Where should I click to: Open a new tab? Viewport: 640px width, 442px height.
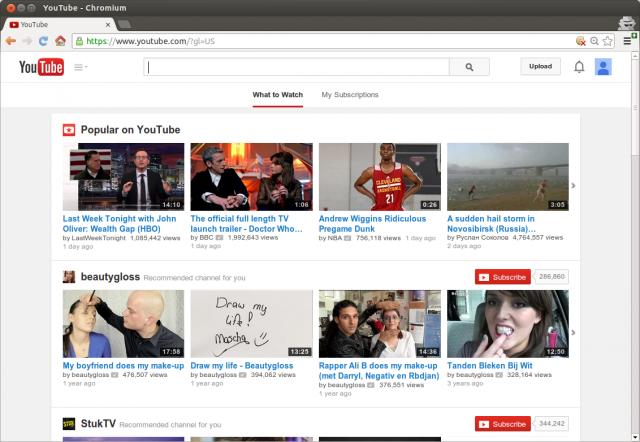tap(124, 24)
